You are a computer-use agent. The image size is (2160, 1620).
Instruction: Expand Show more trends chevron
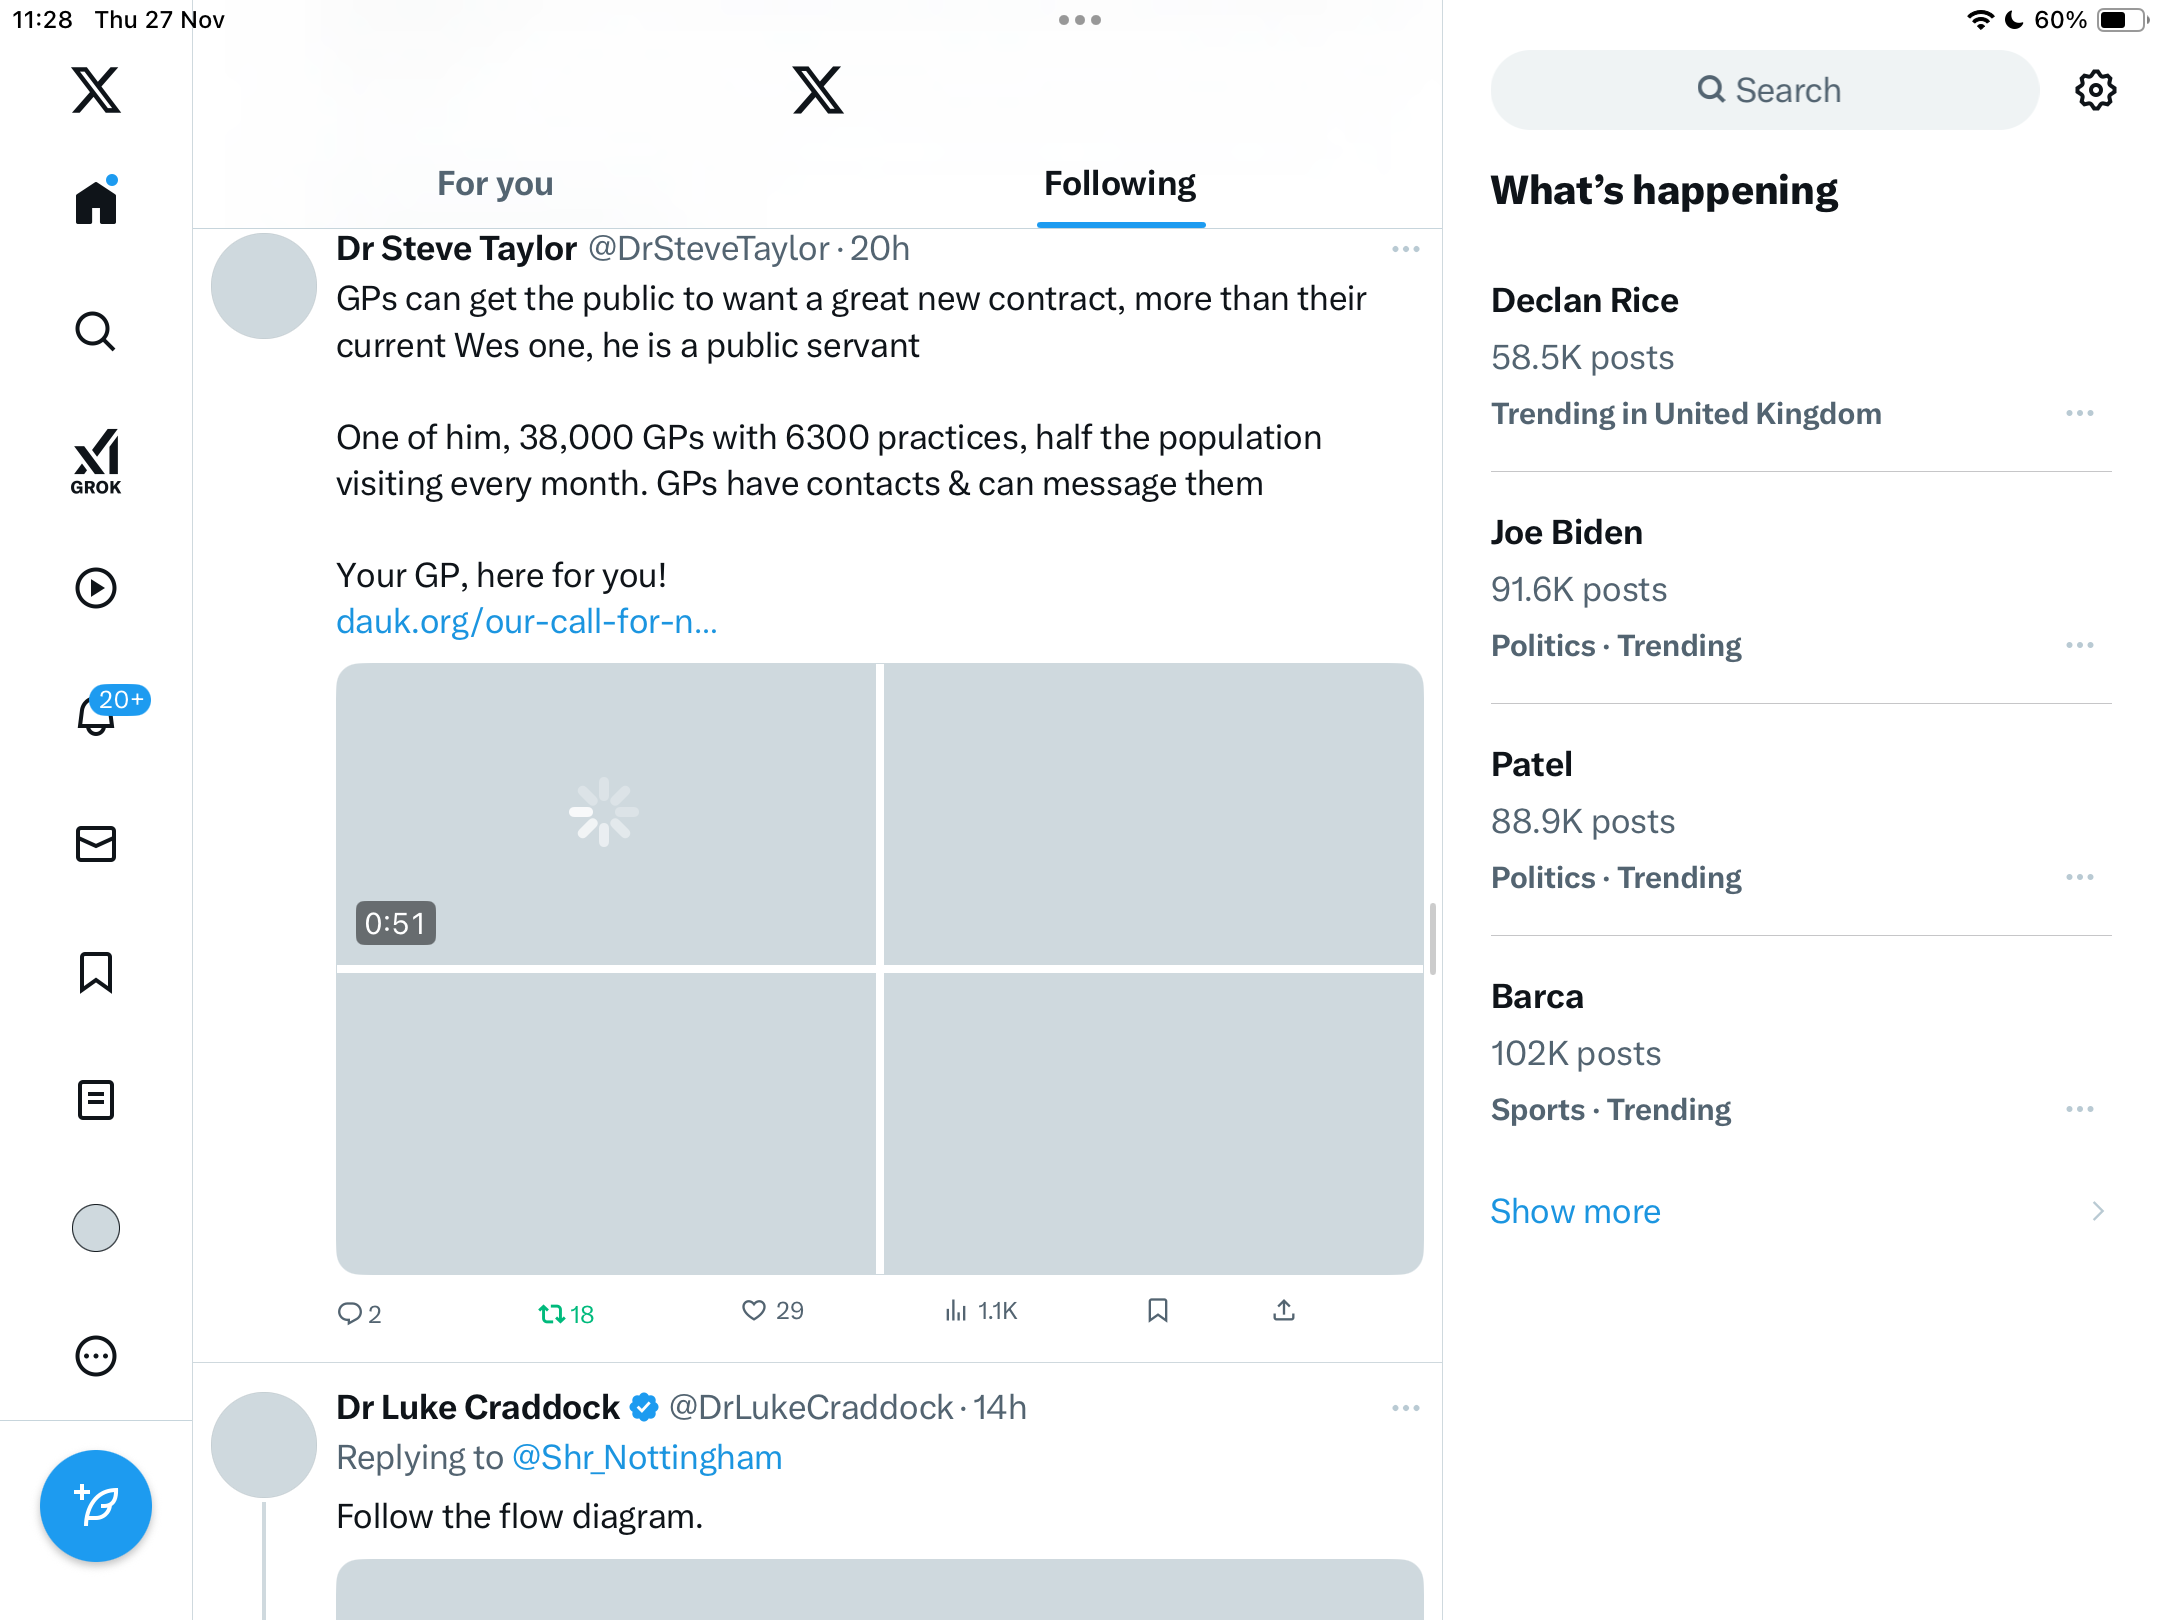(2097, 1211)
